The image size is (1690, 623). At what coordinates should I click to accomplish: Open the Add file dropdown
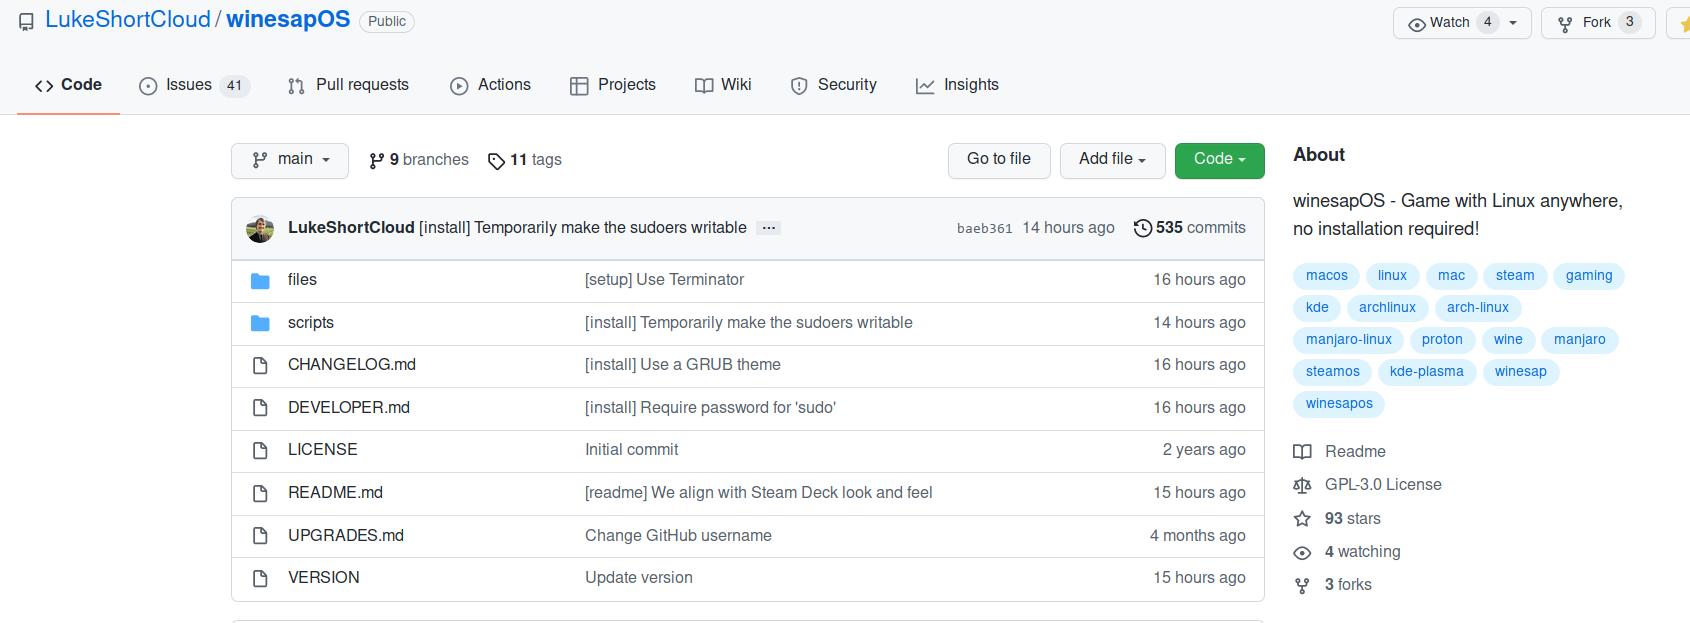[x=1113, y=160]
